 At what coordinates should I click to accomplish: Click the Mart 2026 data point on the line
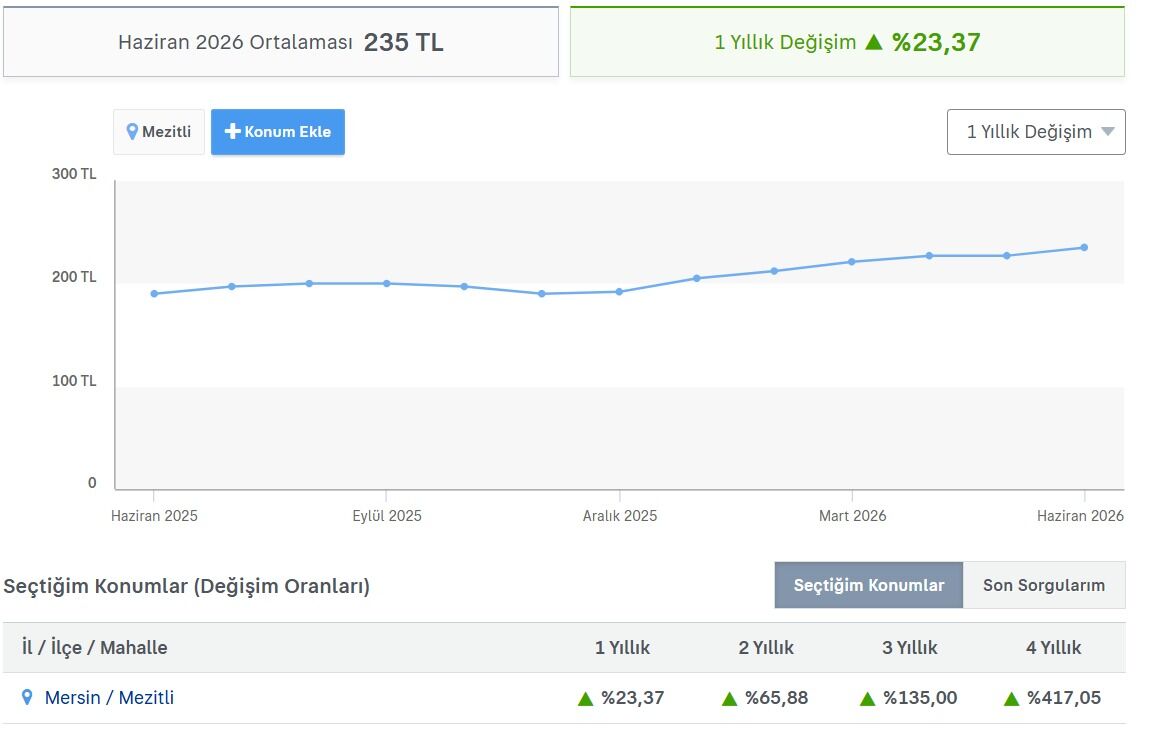(x=852, y=261)
